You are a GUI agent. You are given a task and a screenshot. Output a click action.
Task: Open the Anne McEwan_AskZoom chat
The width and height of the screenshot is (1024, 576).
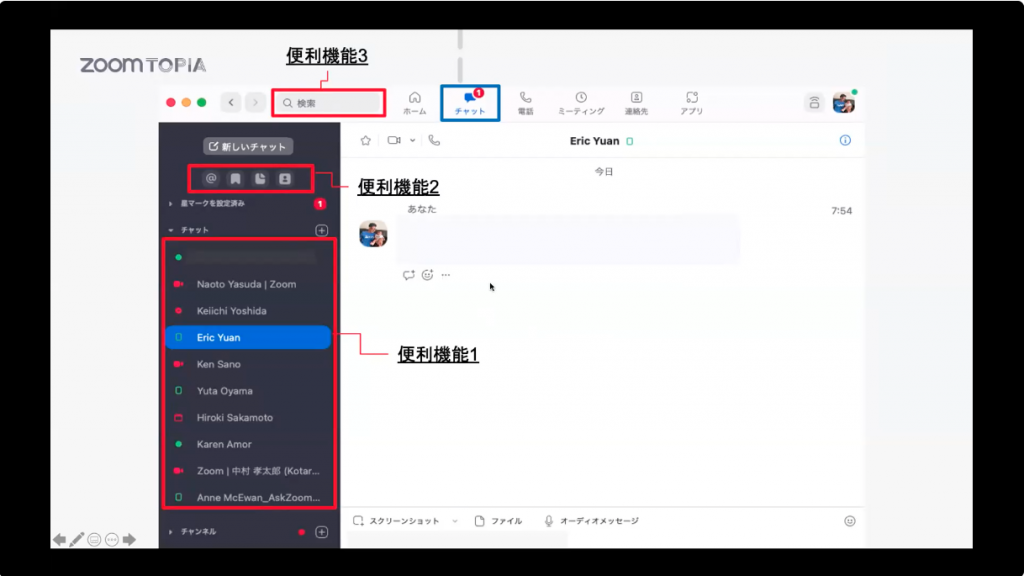point(248,498)
